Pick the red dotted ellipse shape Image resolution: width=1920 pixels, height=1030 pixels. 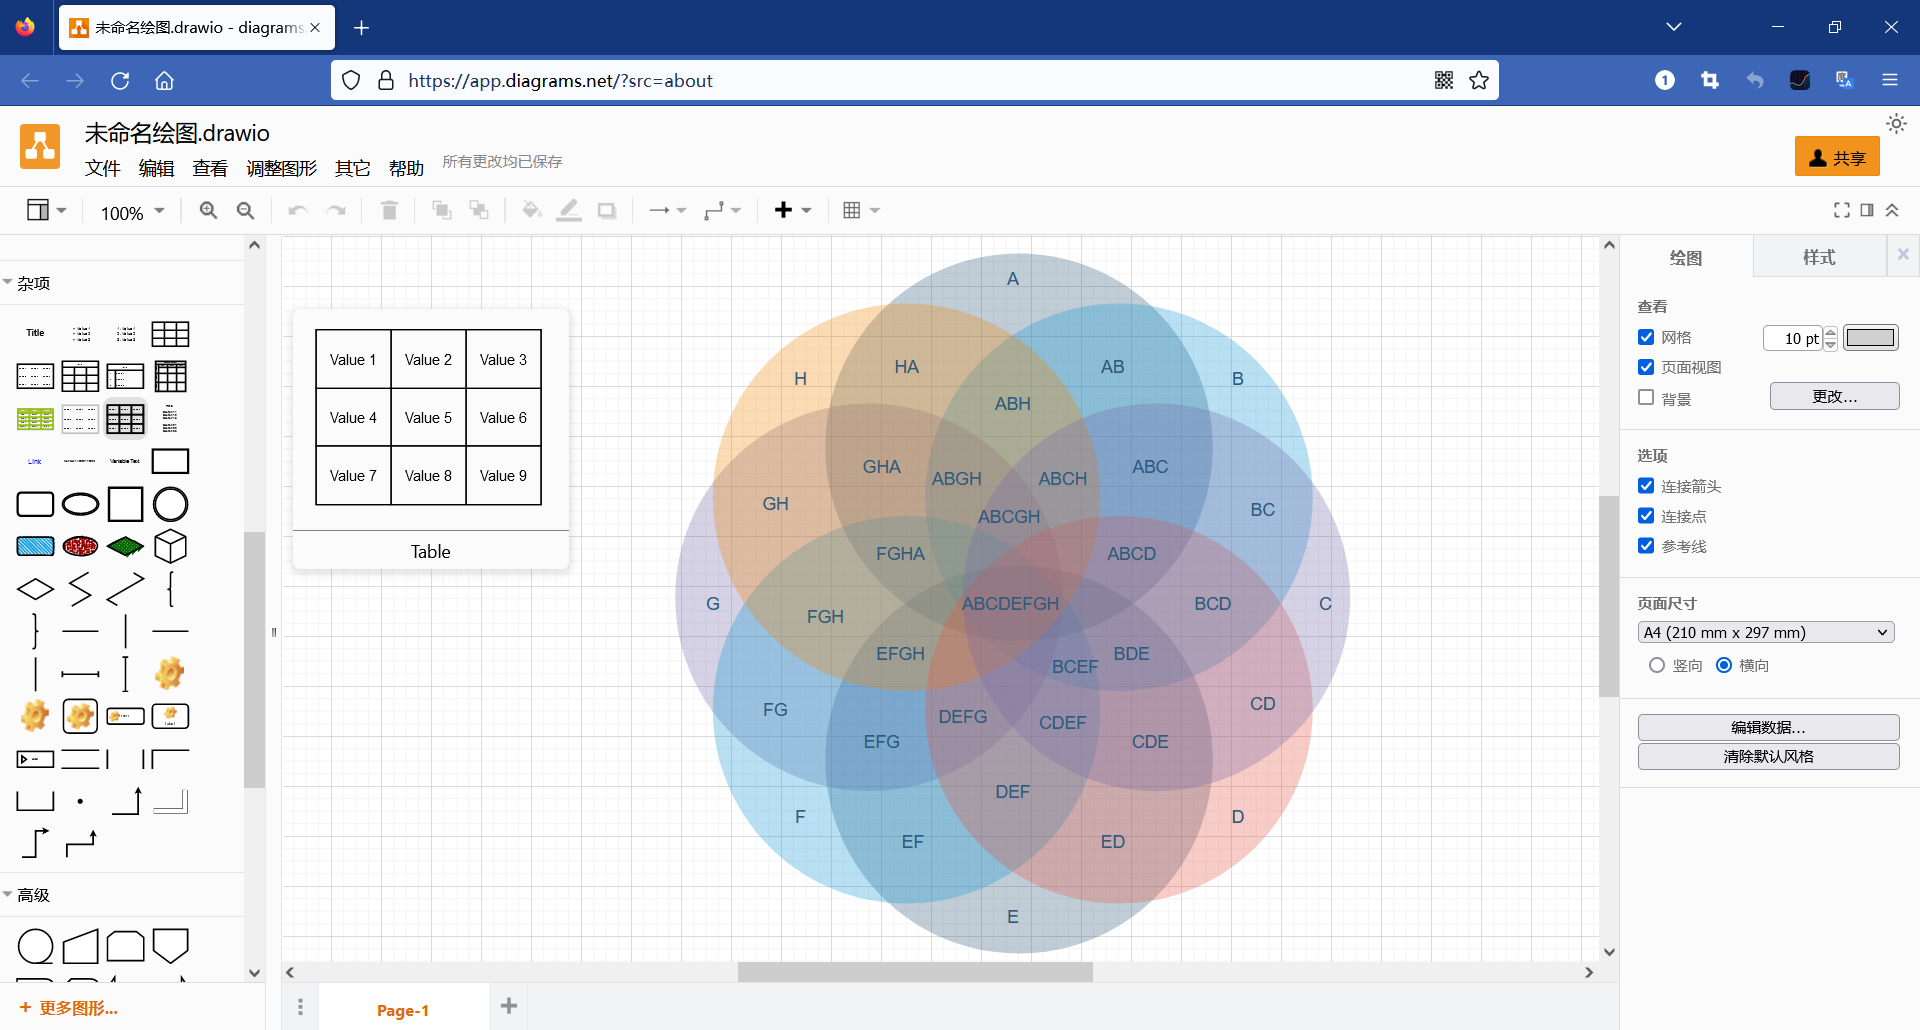point(80,546)
